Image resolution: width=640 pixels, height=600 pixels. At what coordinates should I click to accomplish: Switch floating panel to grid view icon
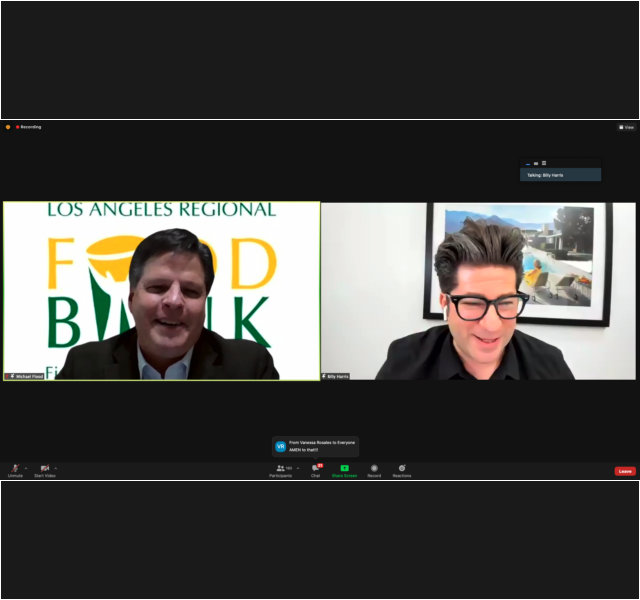click(544, 163)
